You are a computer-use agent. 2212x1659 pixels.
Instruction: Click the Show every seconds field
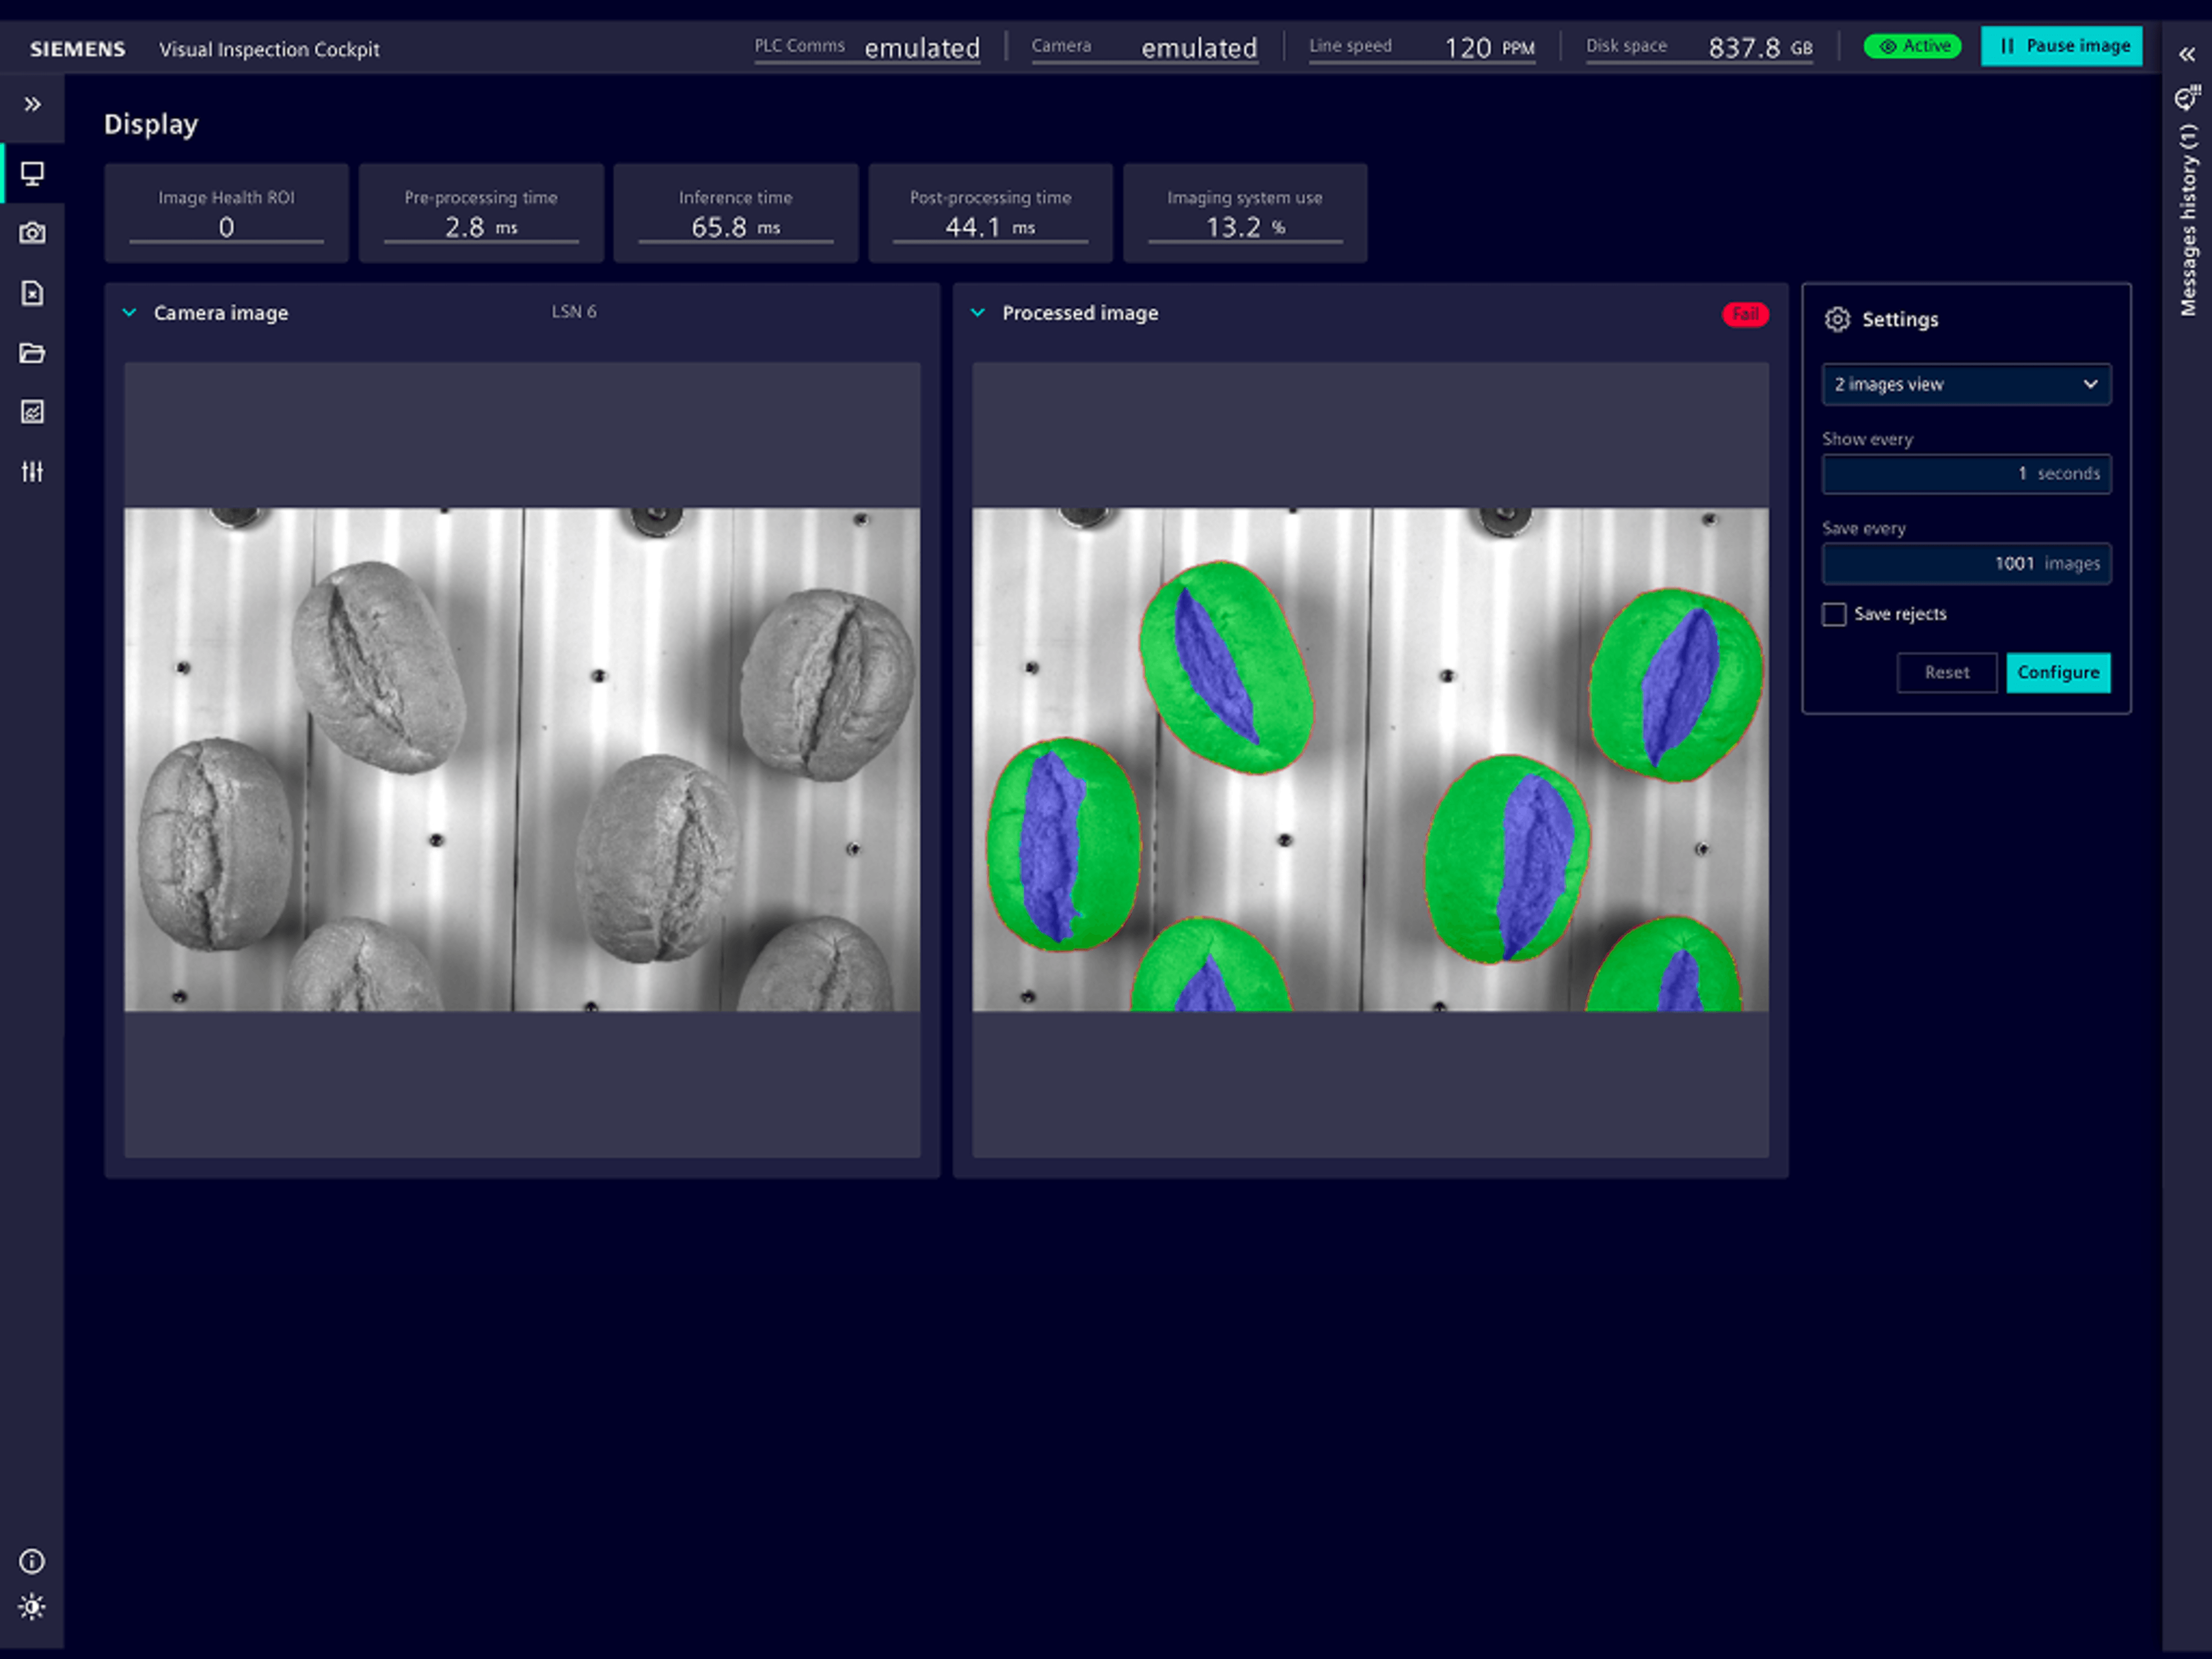point(1966,474)
